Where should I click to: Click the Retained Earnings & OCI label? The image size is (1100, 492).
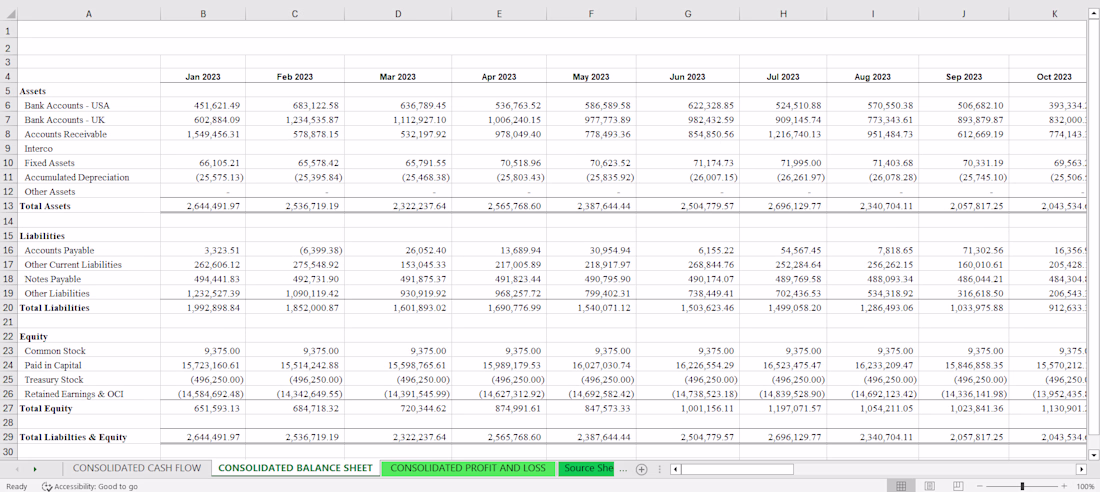click(x=74, y=394)
